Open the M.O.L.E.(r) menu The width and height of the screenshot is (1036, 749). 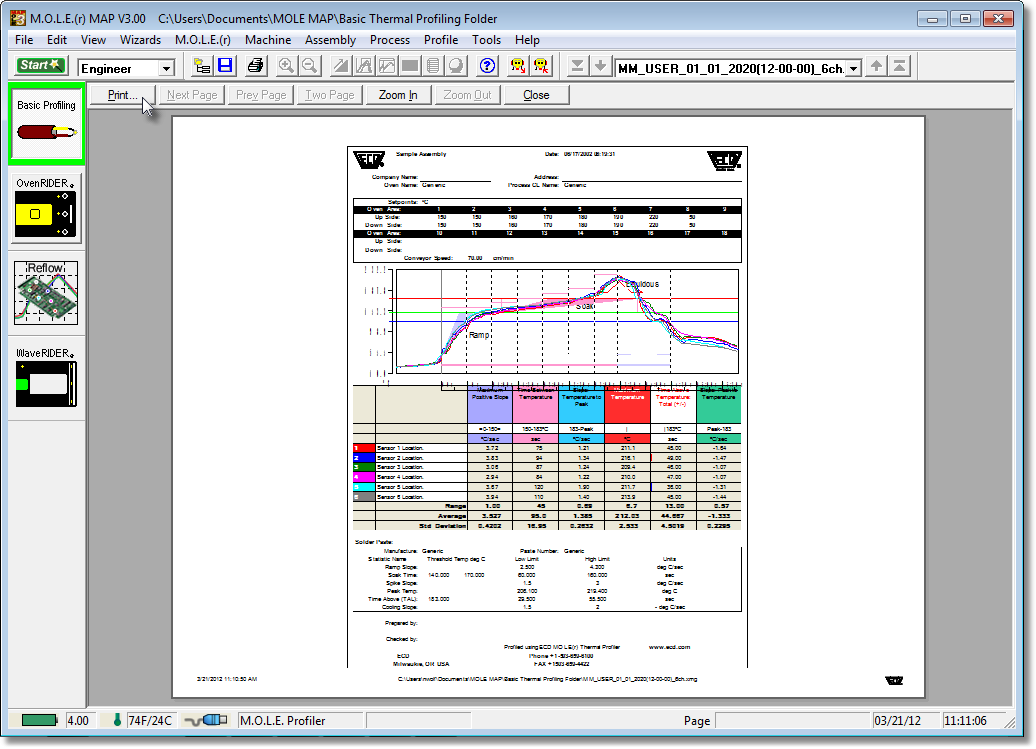tap(203, 40)
